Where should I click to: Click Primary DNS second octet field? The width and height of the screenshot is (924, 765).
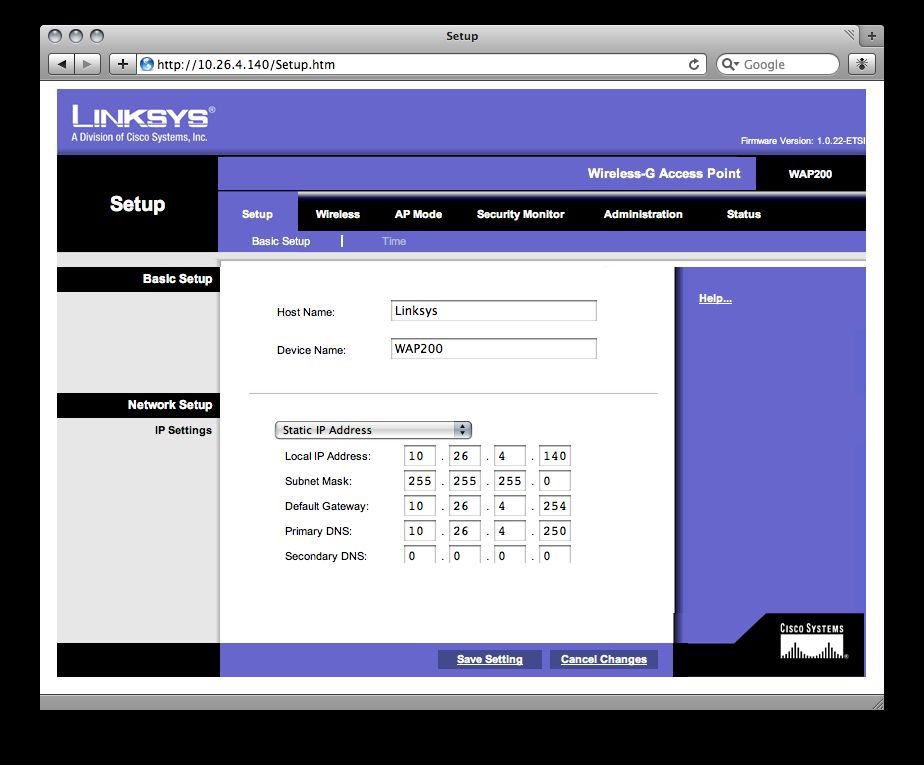click(x=464, y=531)
